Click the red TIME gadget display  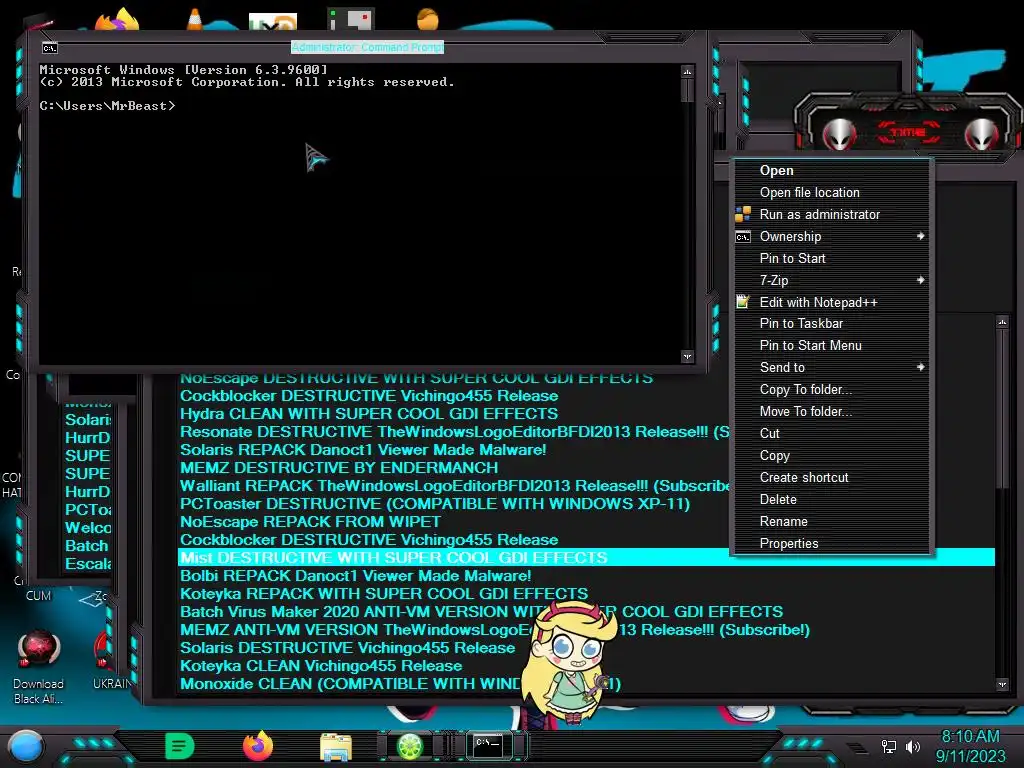pos(908,133)
